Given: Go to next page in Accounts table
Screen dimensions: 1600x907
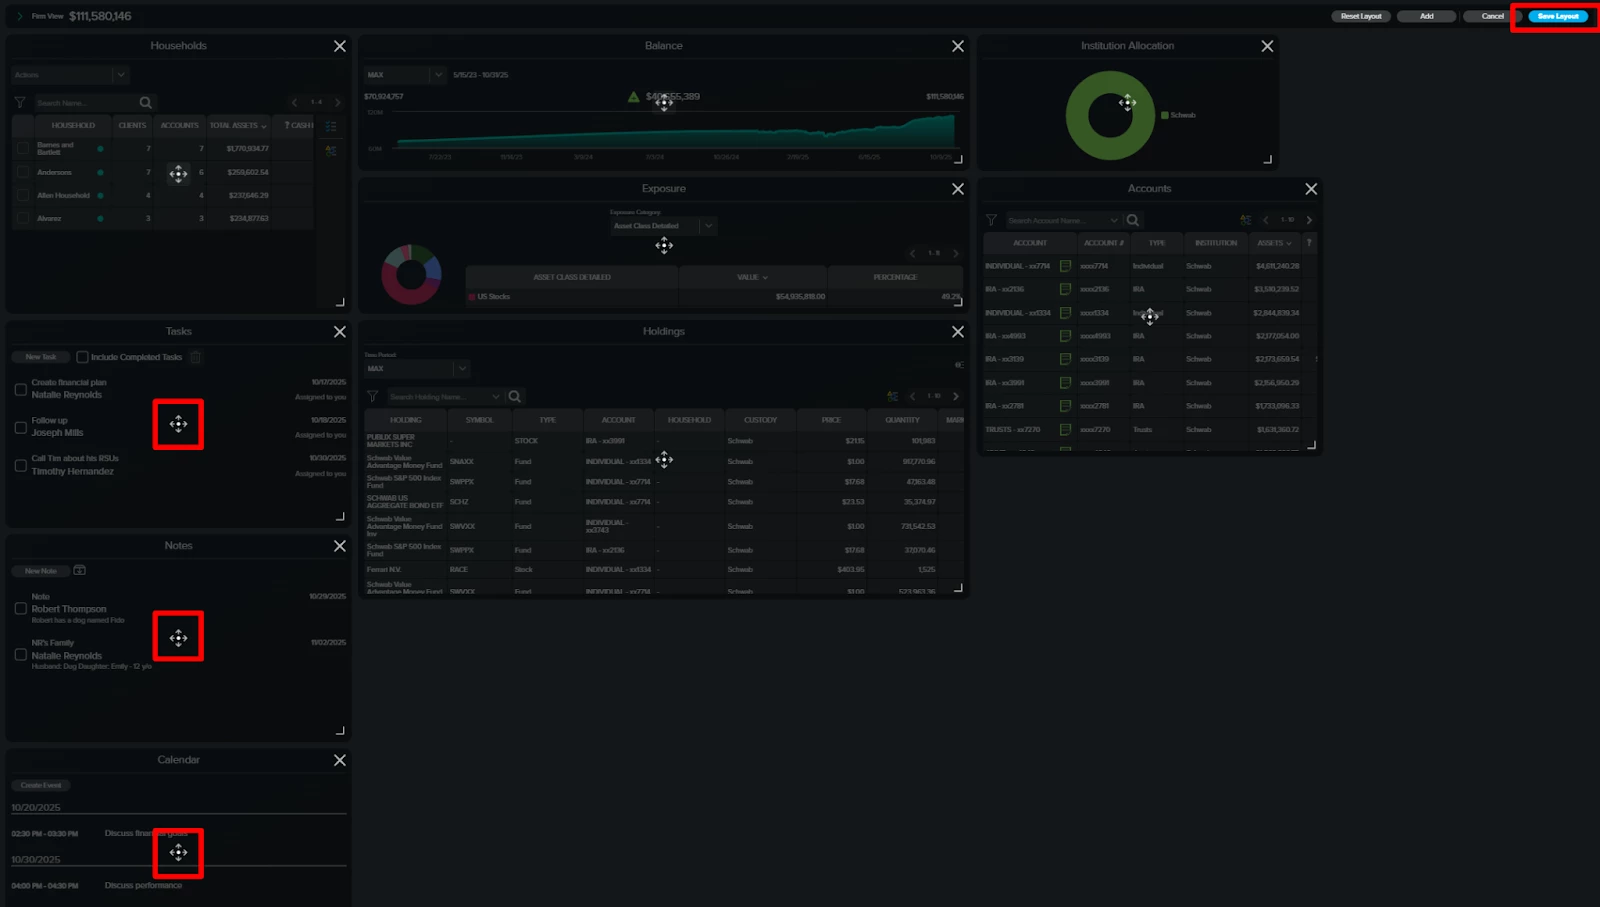Looking at the screenshot, I should (1309, 220).
